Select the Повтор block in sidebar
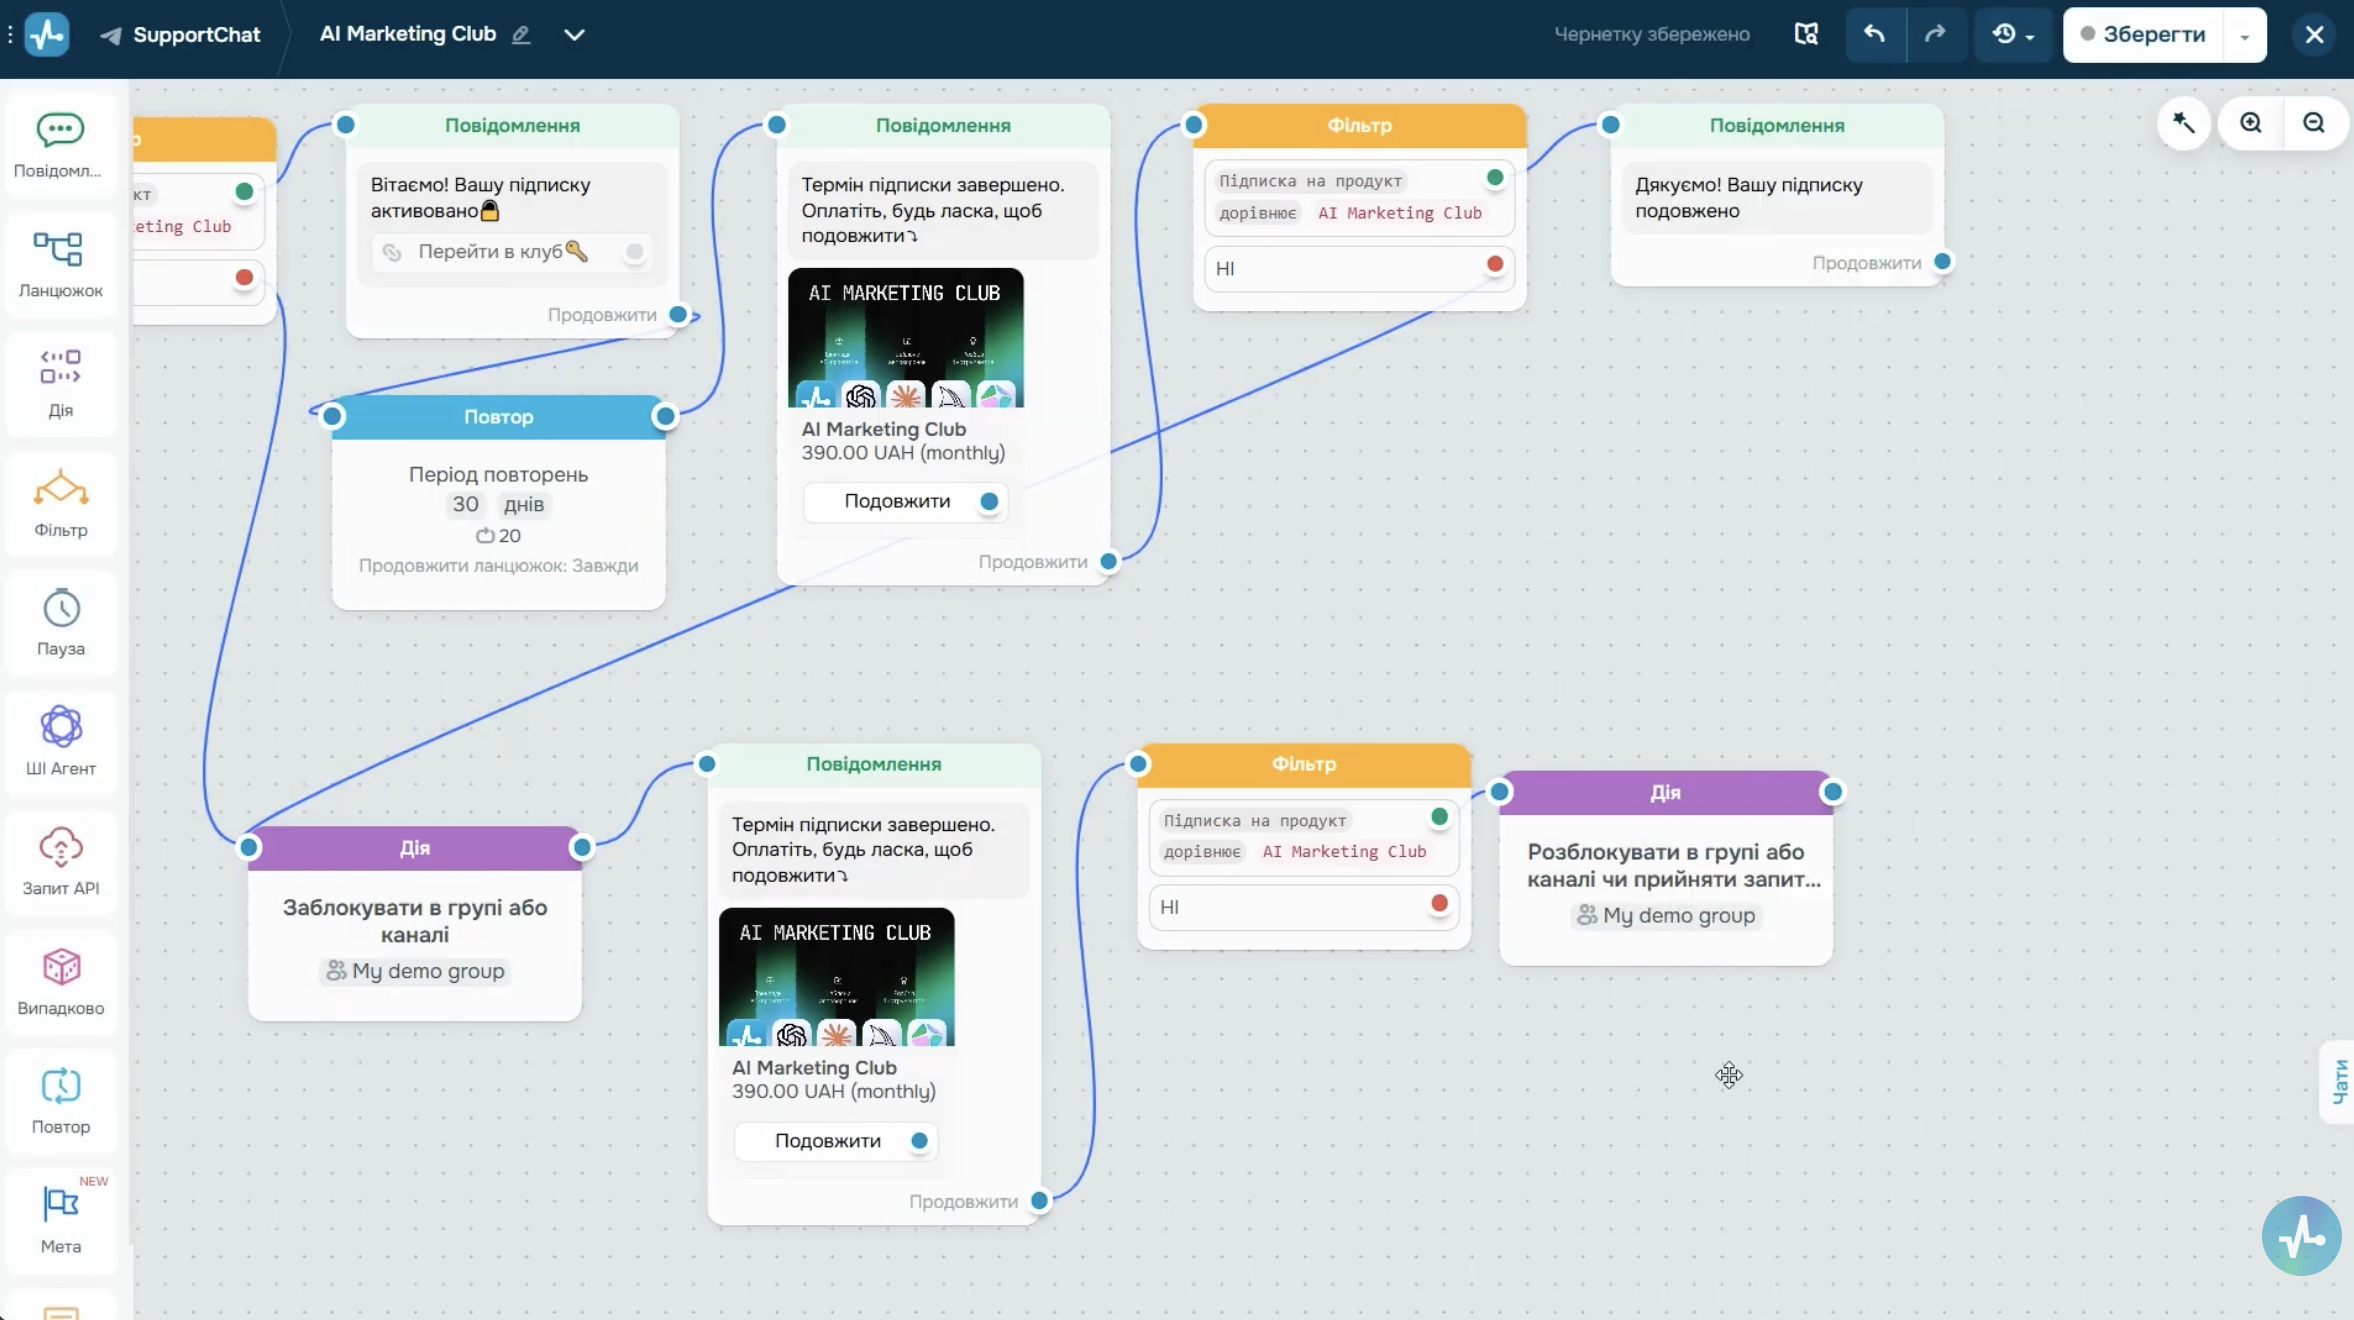This screenshot has height=1320, width=2354. (60, 1101)
